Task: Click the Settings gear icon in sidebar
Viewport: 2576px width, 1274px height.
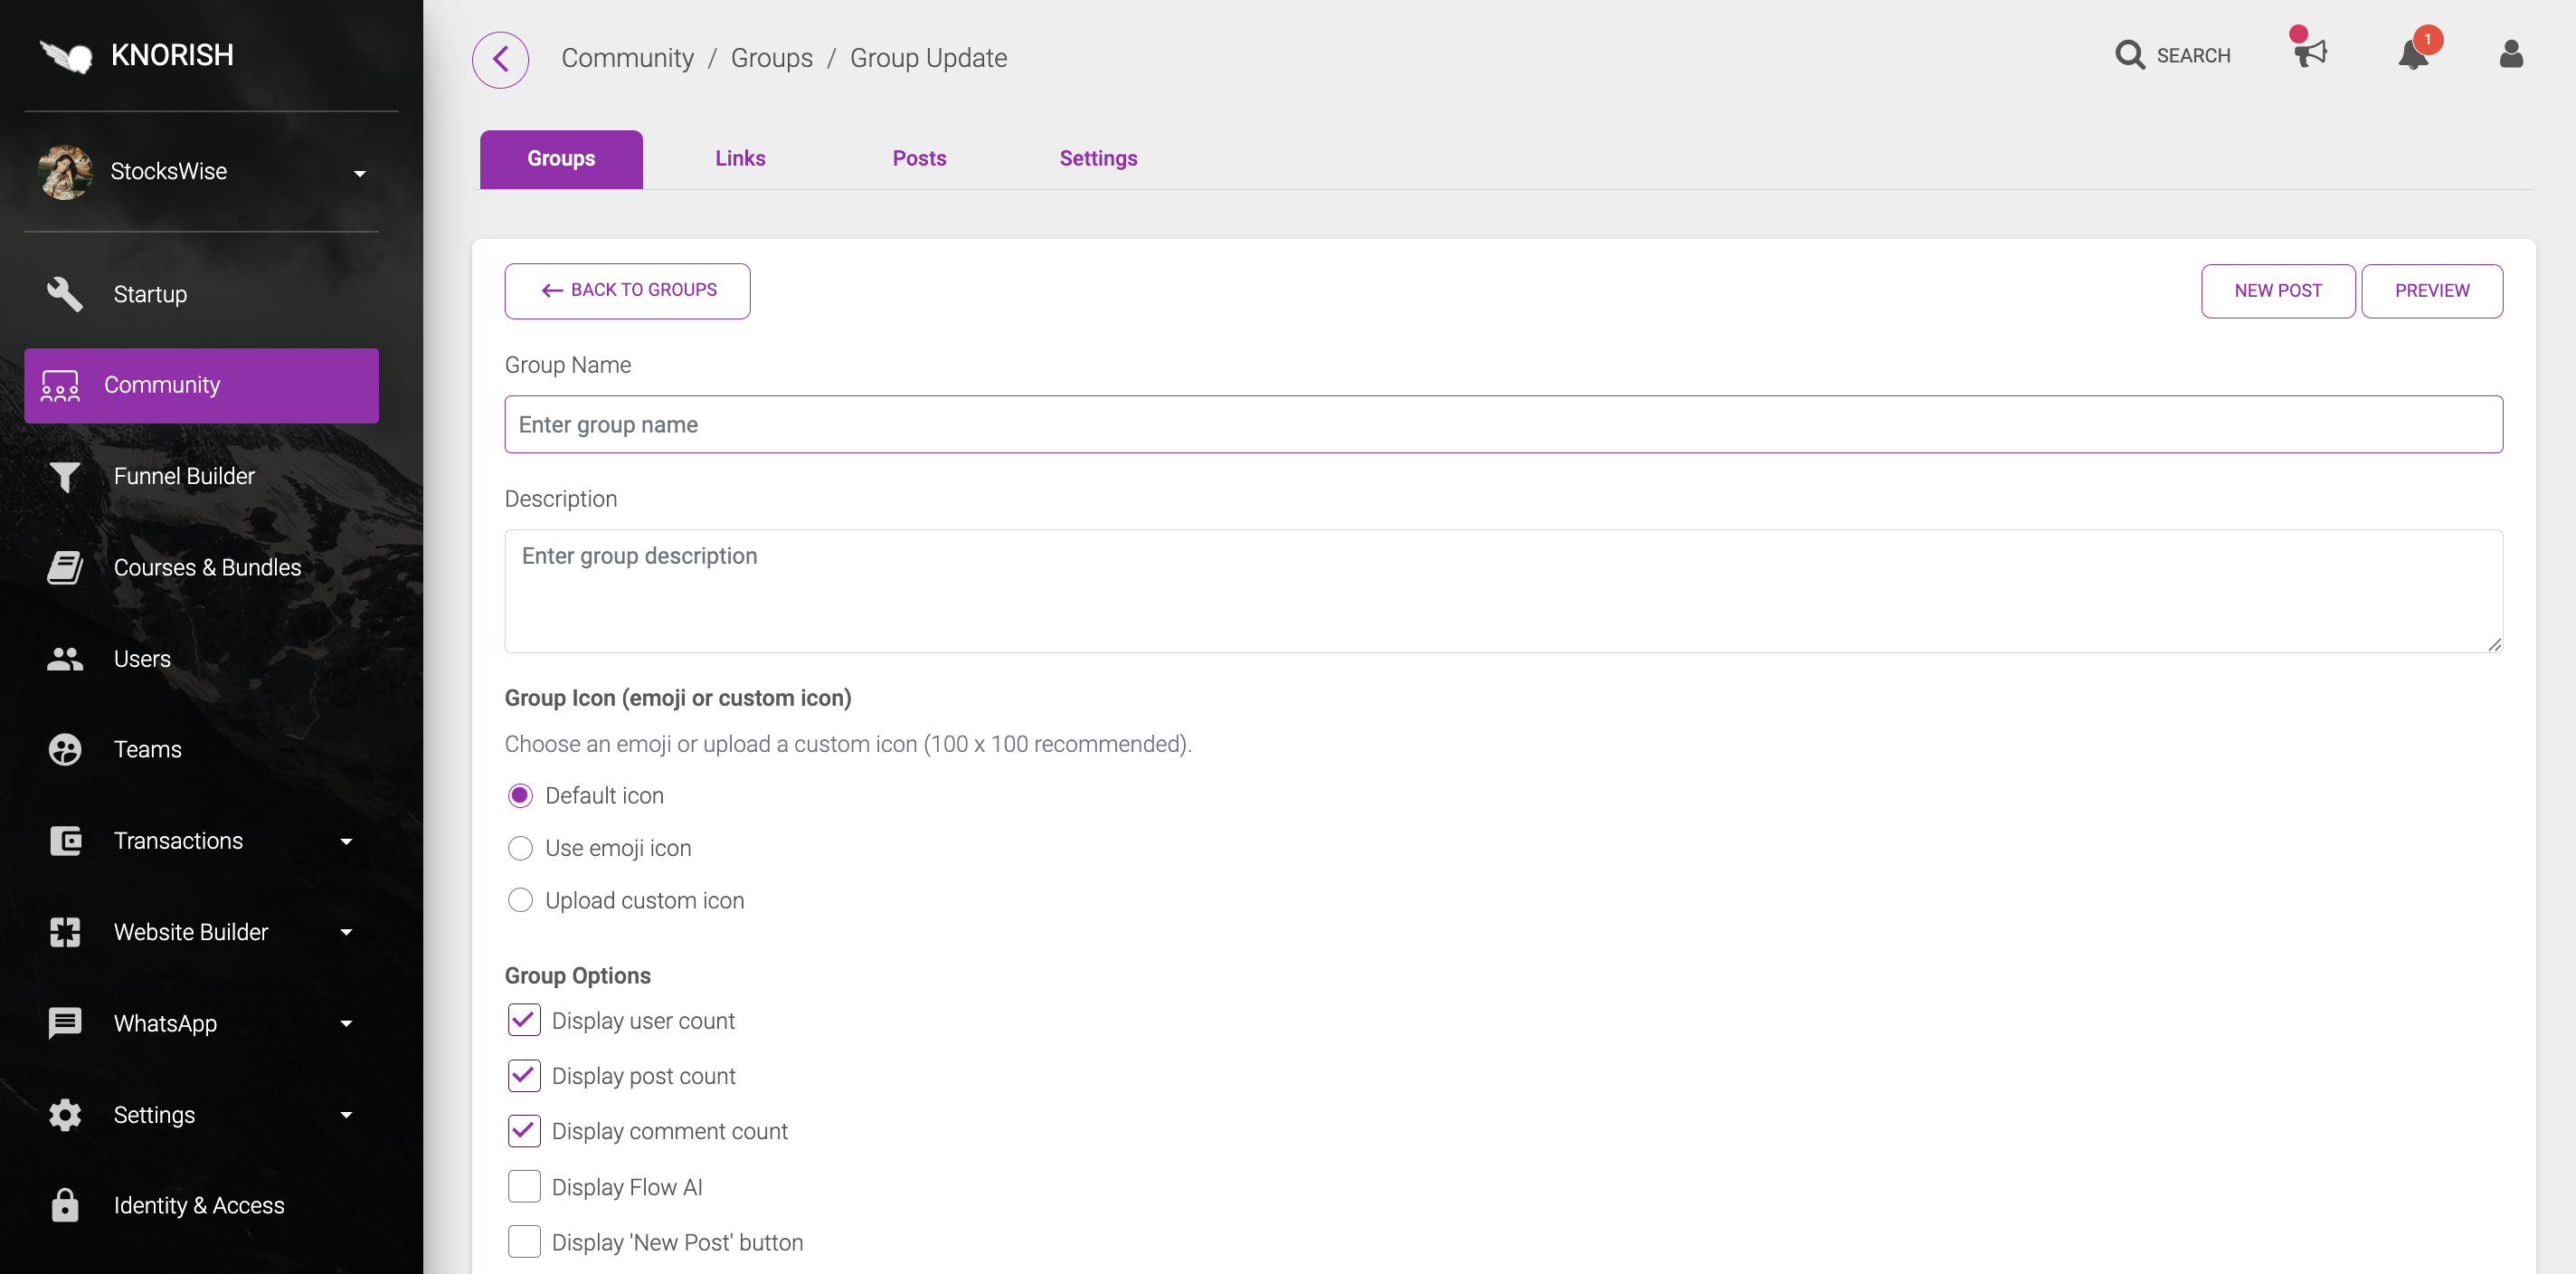Action: (x=65, y=1115)
